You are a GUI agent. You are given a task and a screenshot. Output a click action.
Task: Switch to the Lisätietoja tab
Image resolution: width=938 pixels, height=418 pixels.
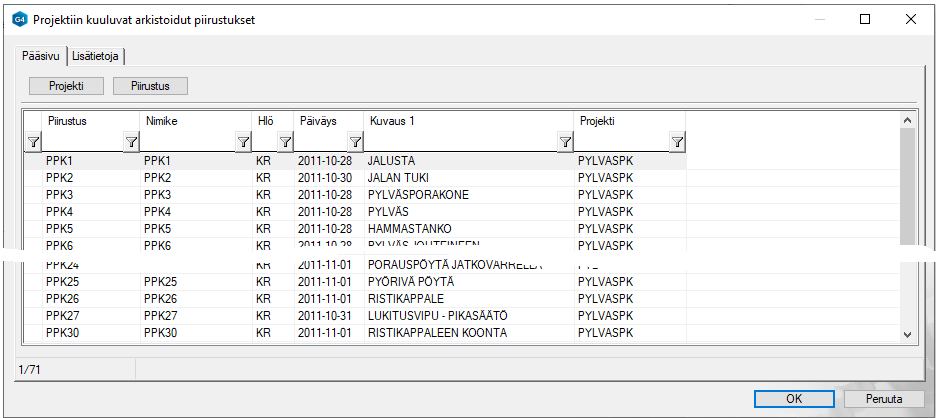pos(95,56)
